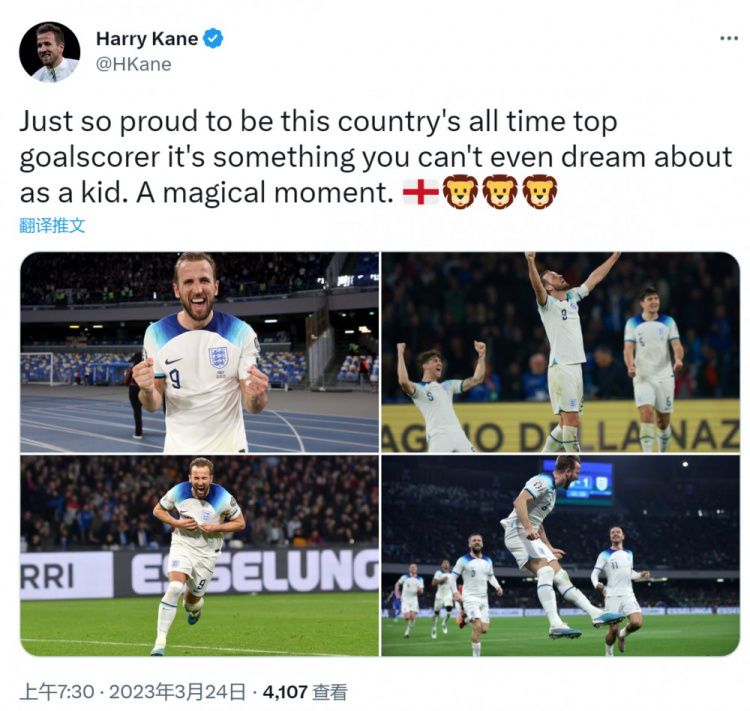Click the 查看 views label
The width and height of the screenshot is (750, 711).
point(329,691)
